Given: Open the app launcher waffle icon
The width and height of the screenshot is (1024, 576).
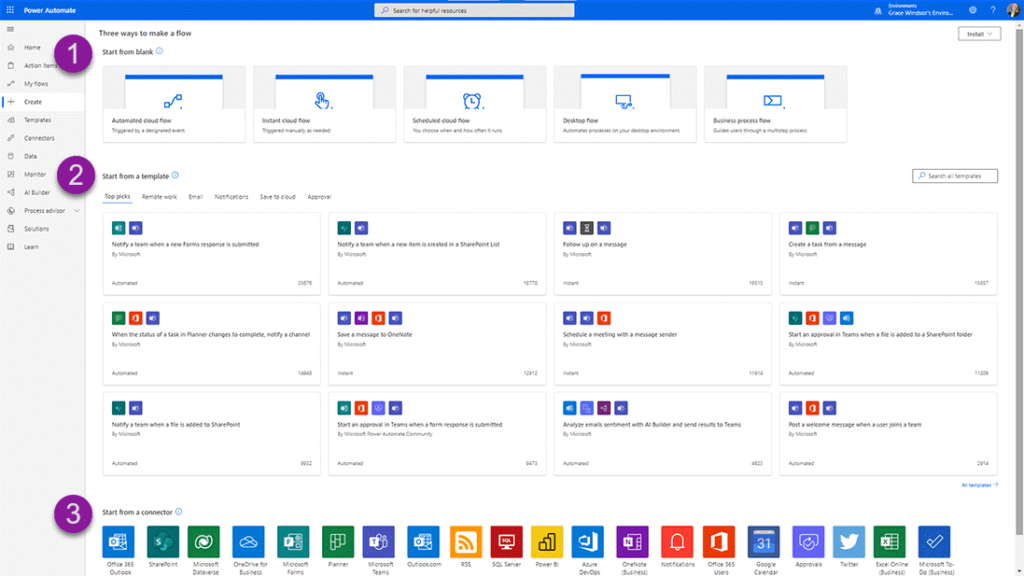Looking at the screenshot, I should click(10, 10).
